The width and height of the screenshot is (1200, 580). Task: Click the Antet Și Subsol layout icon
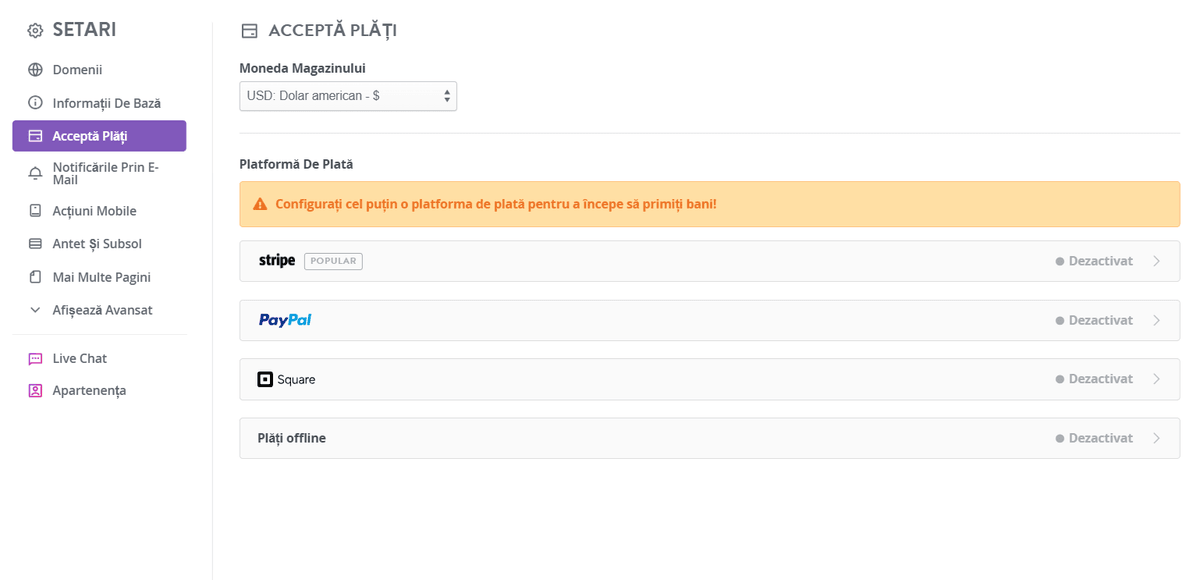[35, 244]
